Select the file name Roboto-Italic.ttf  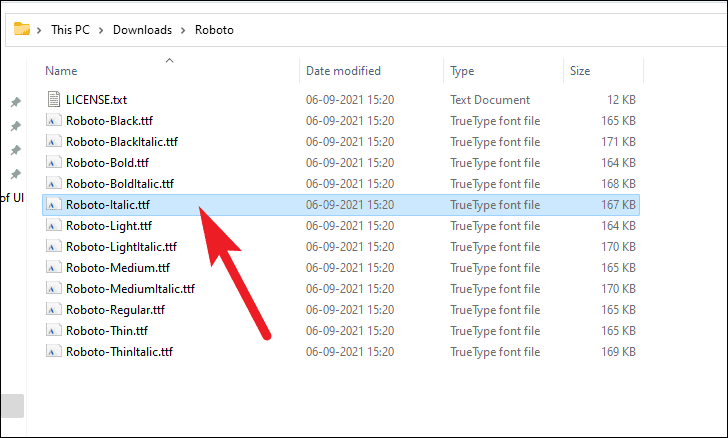click(x=108, y=204)
